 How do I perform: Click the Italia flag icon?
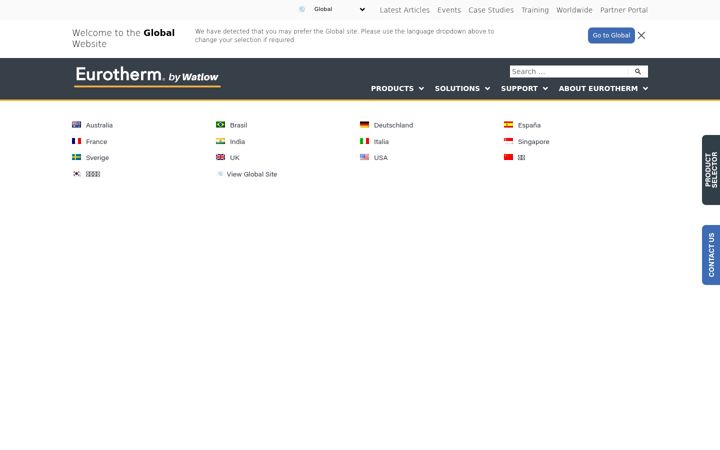point(364,141)
